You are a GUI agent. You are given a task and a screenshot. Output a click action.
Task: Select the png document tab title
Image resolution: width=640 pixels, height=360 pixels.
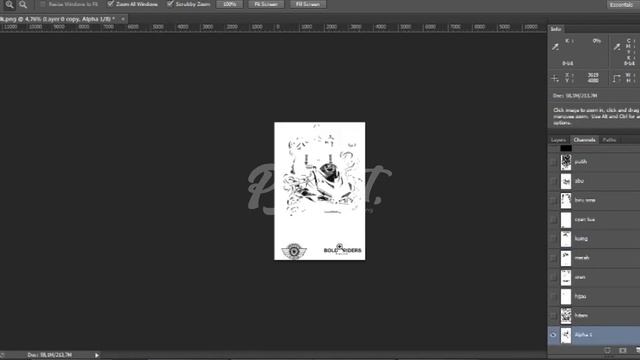pyautogui.click(x=56, y=19)
